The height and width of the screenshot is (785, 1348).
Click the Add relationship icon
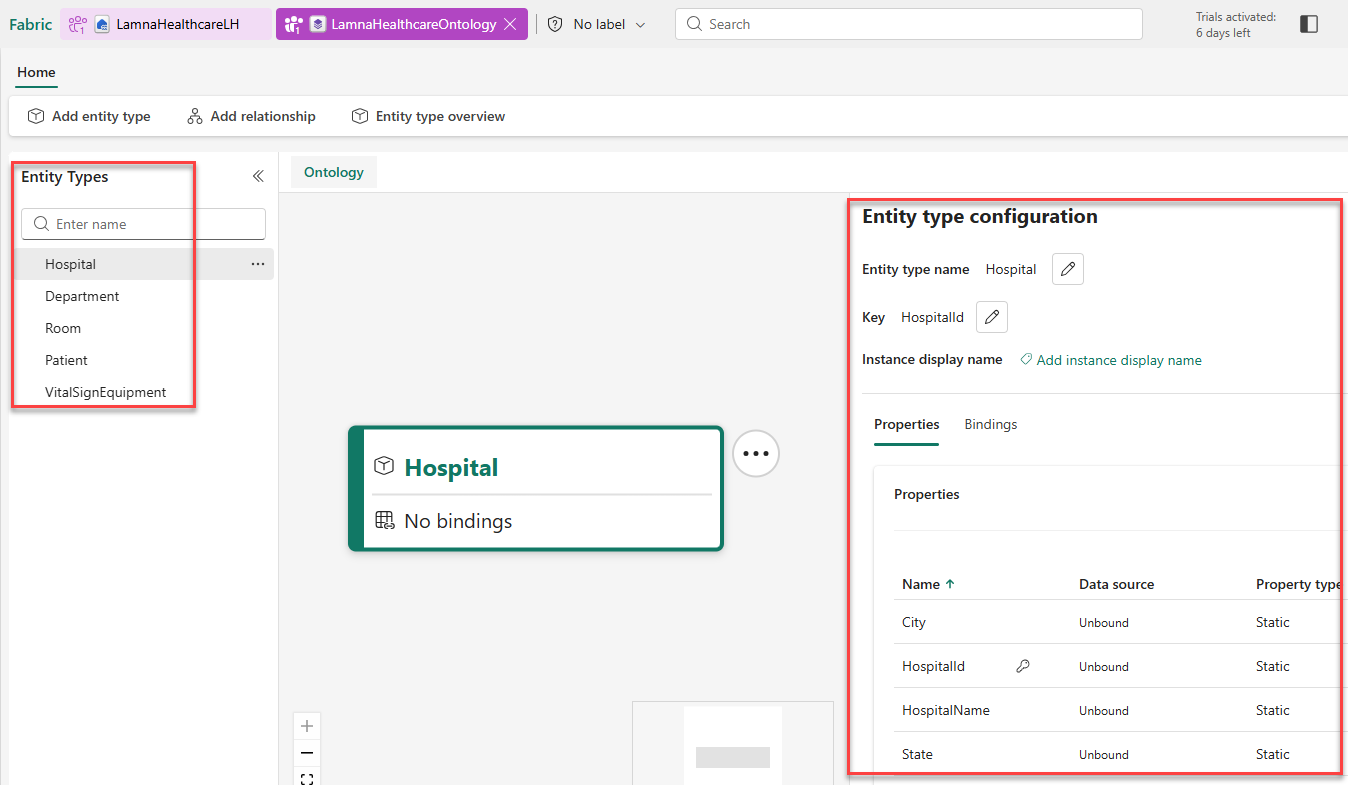coord(194,116)
